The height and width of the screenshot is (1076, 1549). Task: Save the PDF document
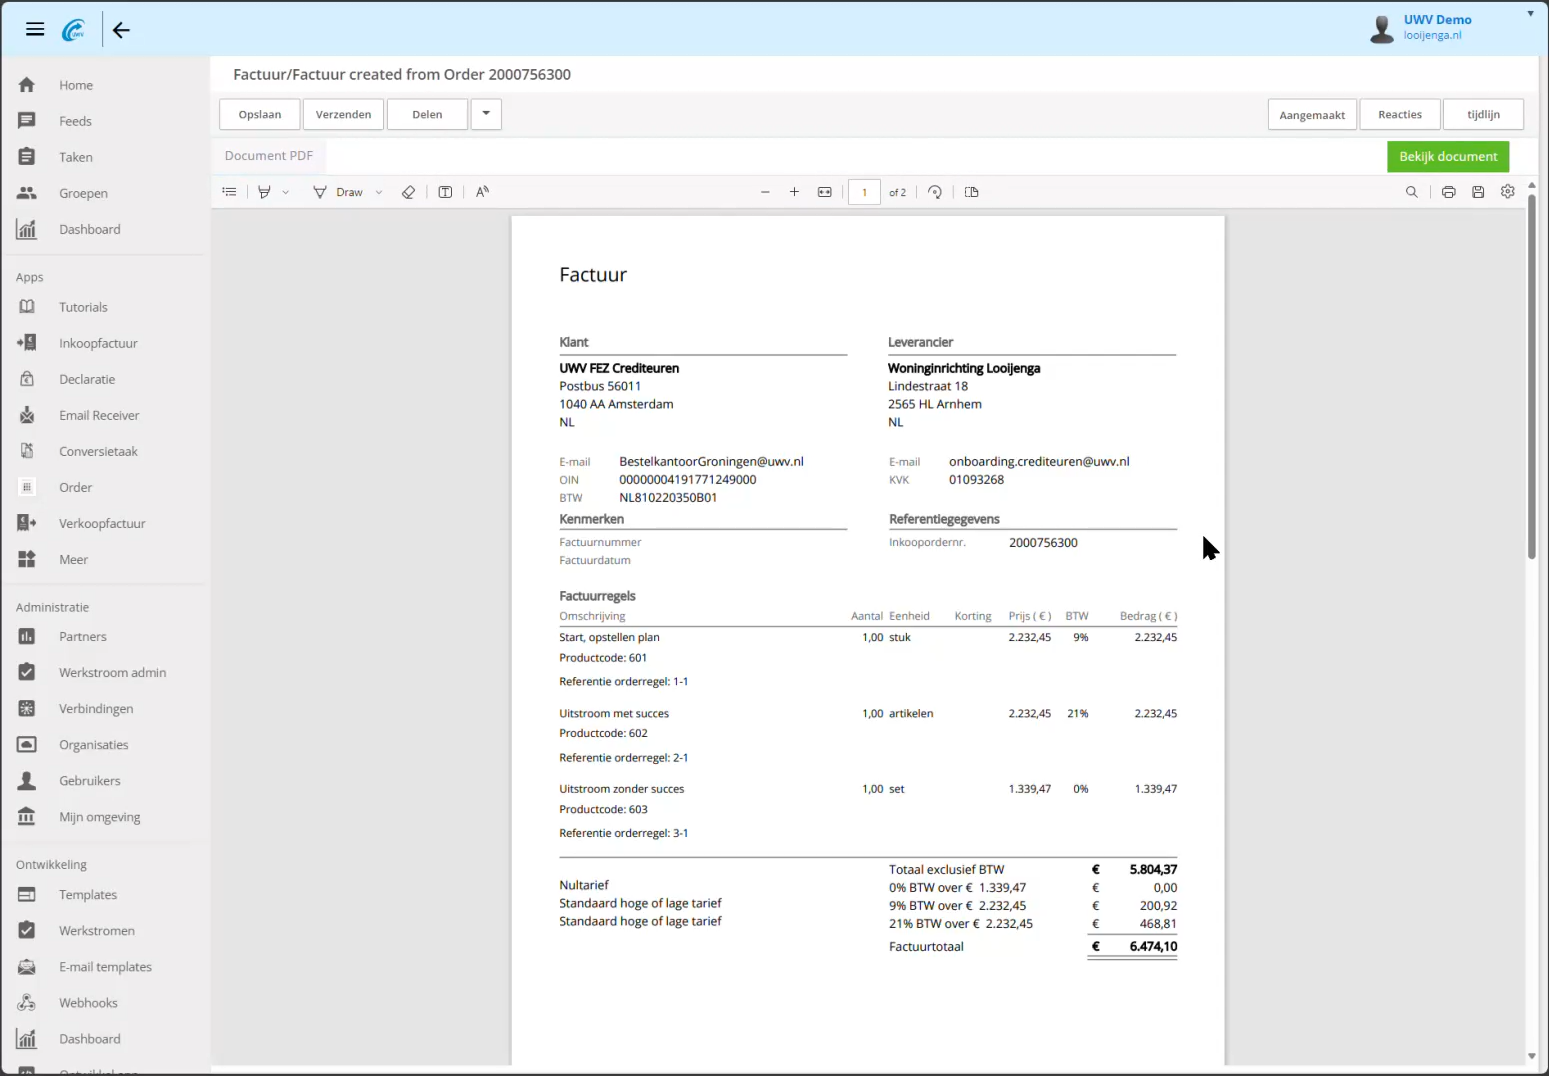point(1478,192)
